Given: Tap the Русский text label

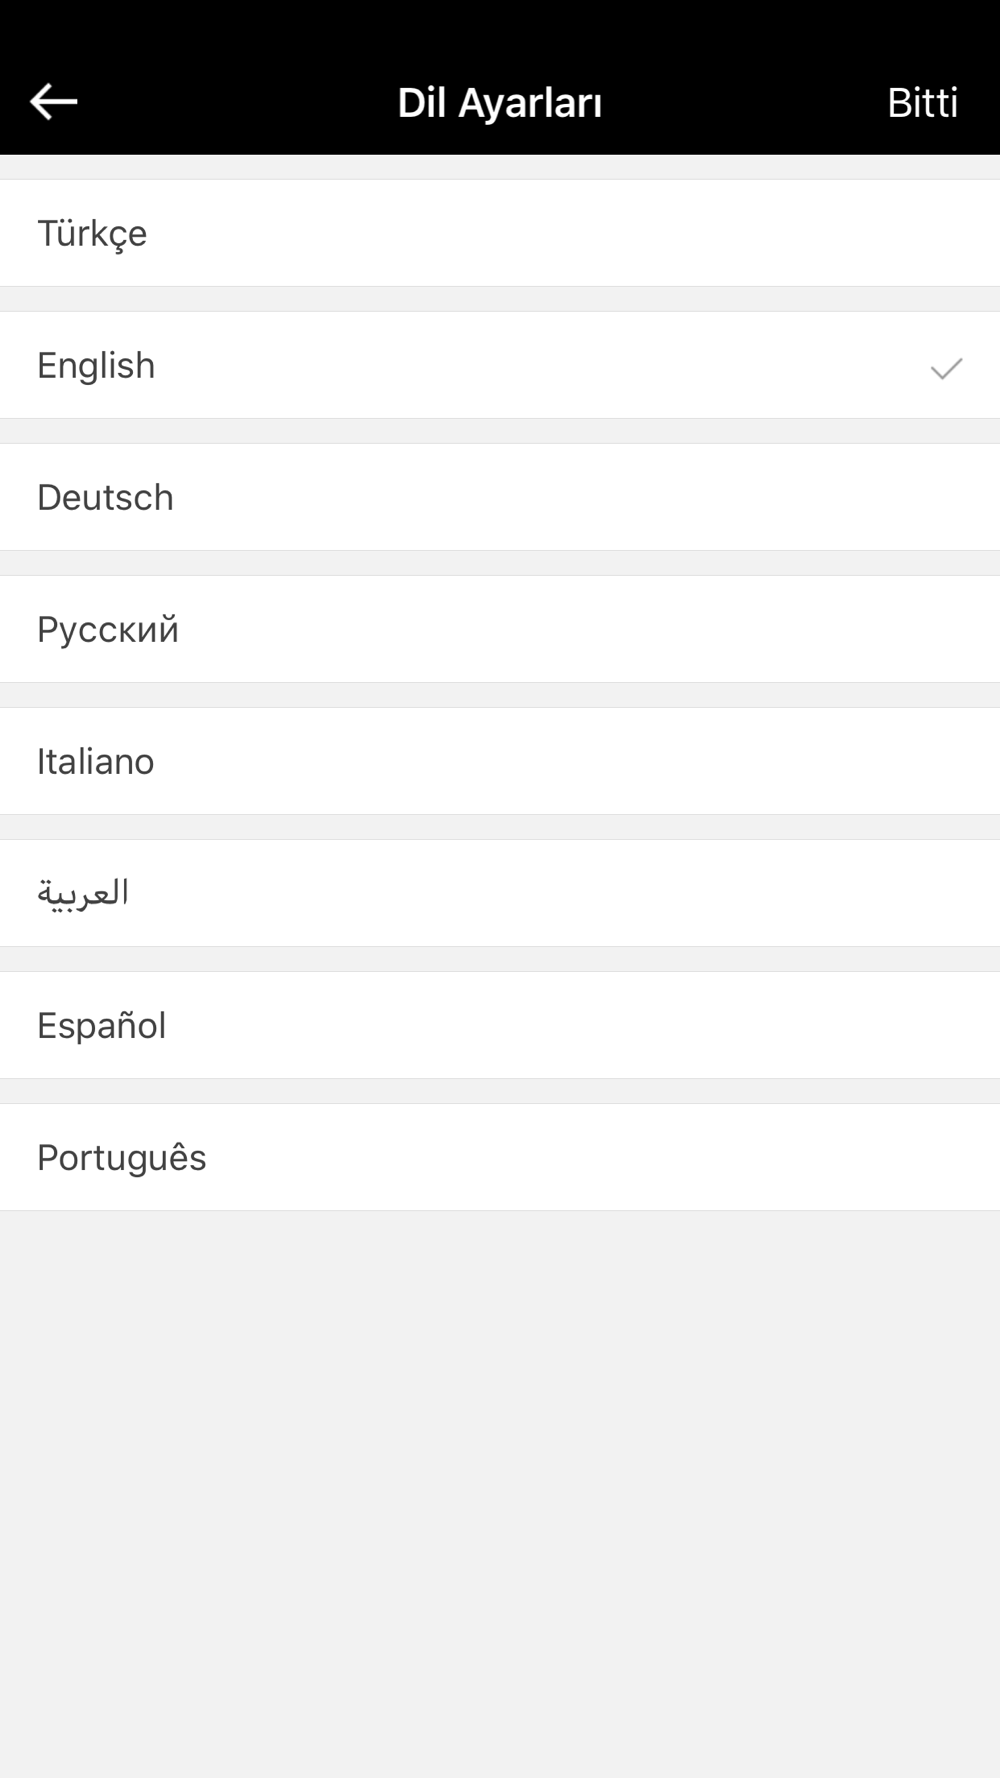Looking at the screenshot, I should (x=107, y=630).
